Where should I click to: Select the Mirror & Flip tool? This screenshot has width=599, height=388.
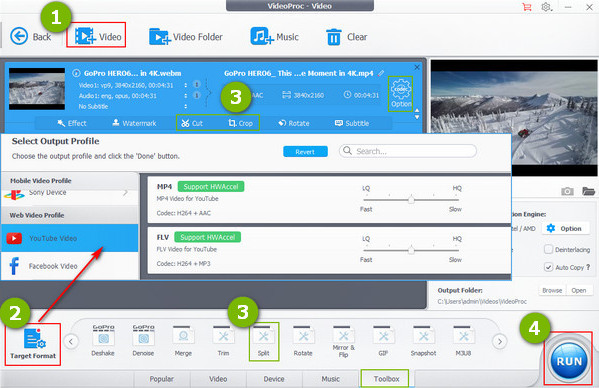pyautogui.click(x=343, y=342)
